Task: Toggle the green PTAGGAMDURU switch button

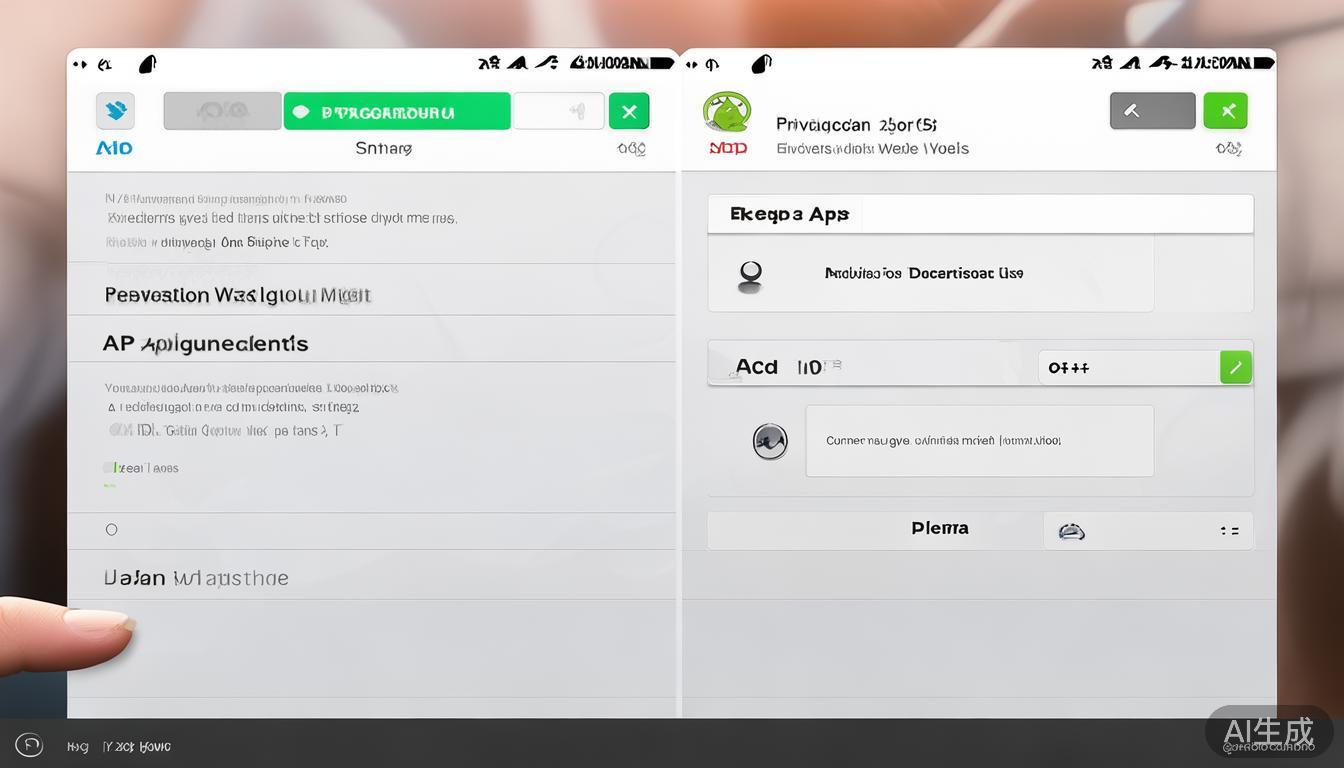Action: coord(396,112)
